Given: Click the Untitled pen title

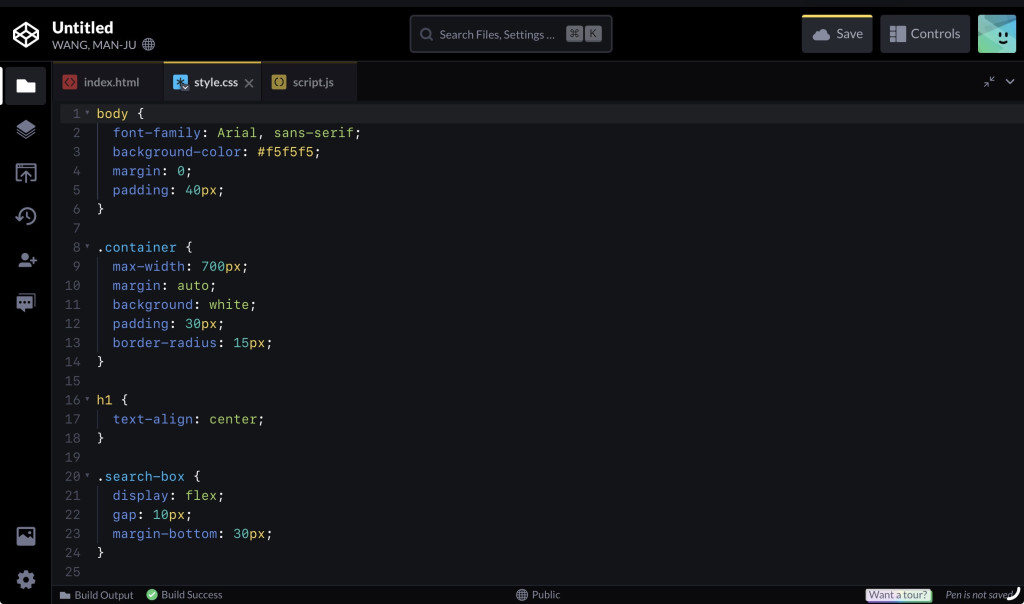Looking at the screenshot, I should click(x=83, y=27).
